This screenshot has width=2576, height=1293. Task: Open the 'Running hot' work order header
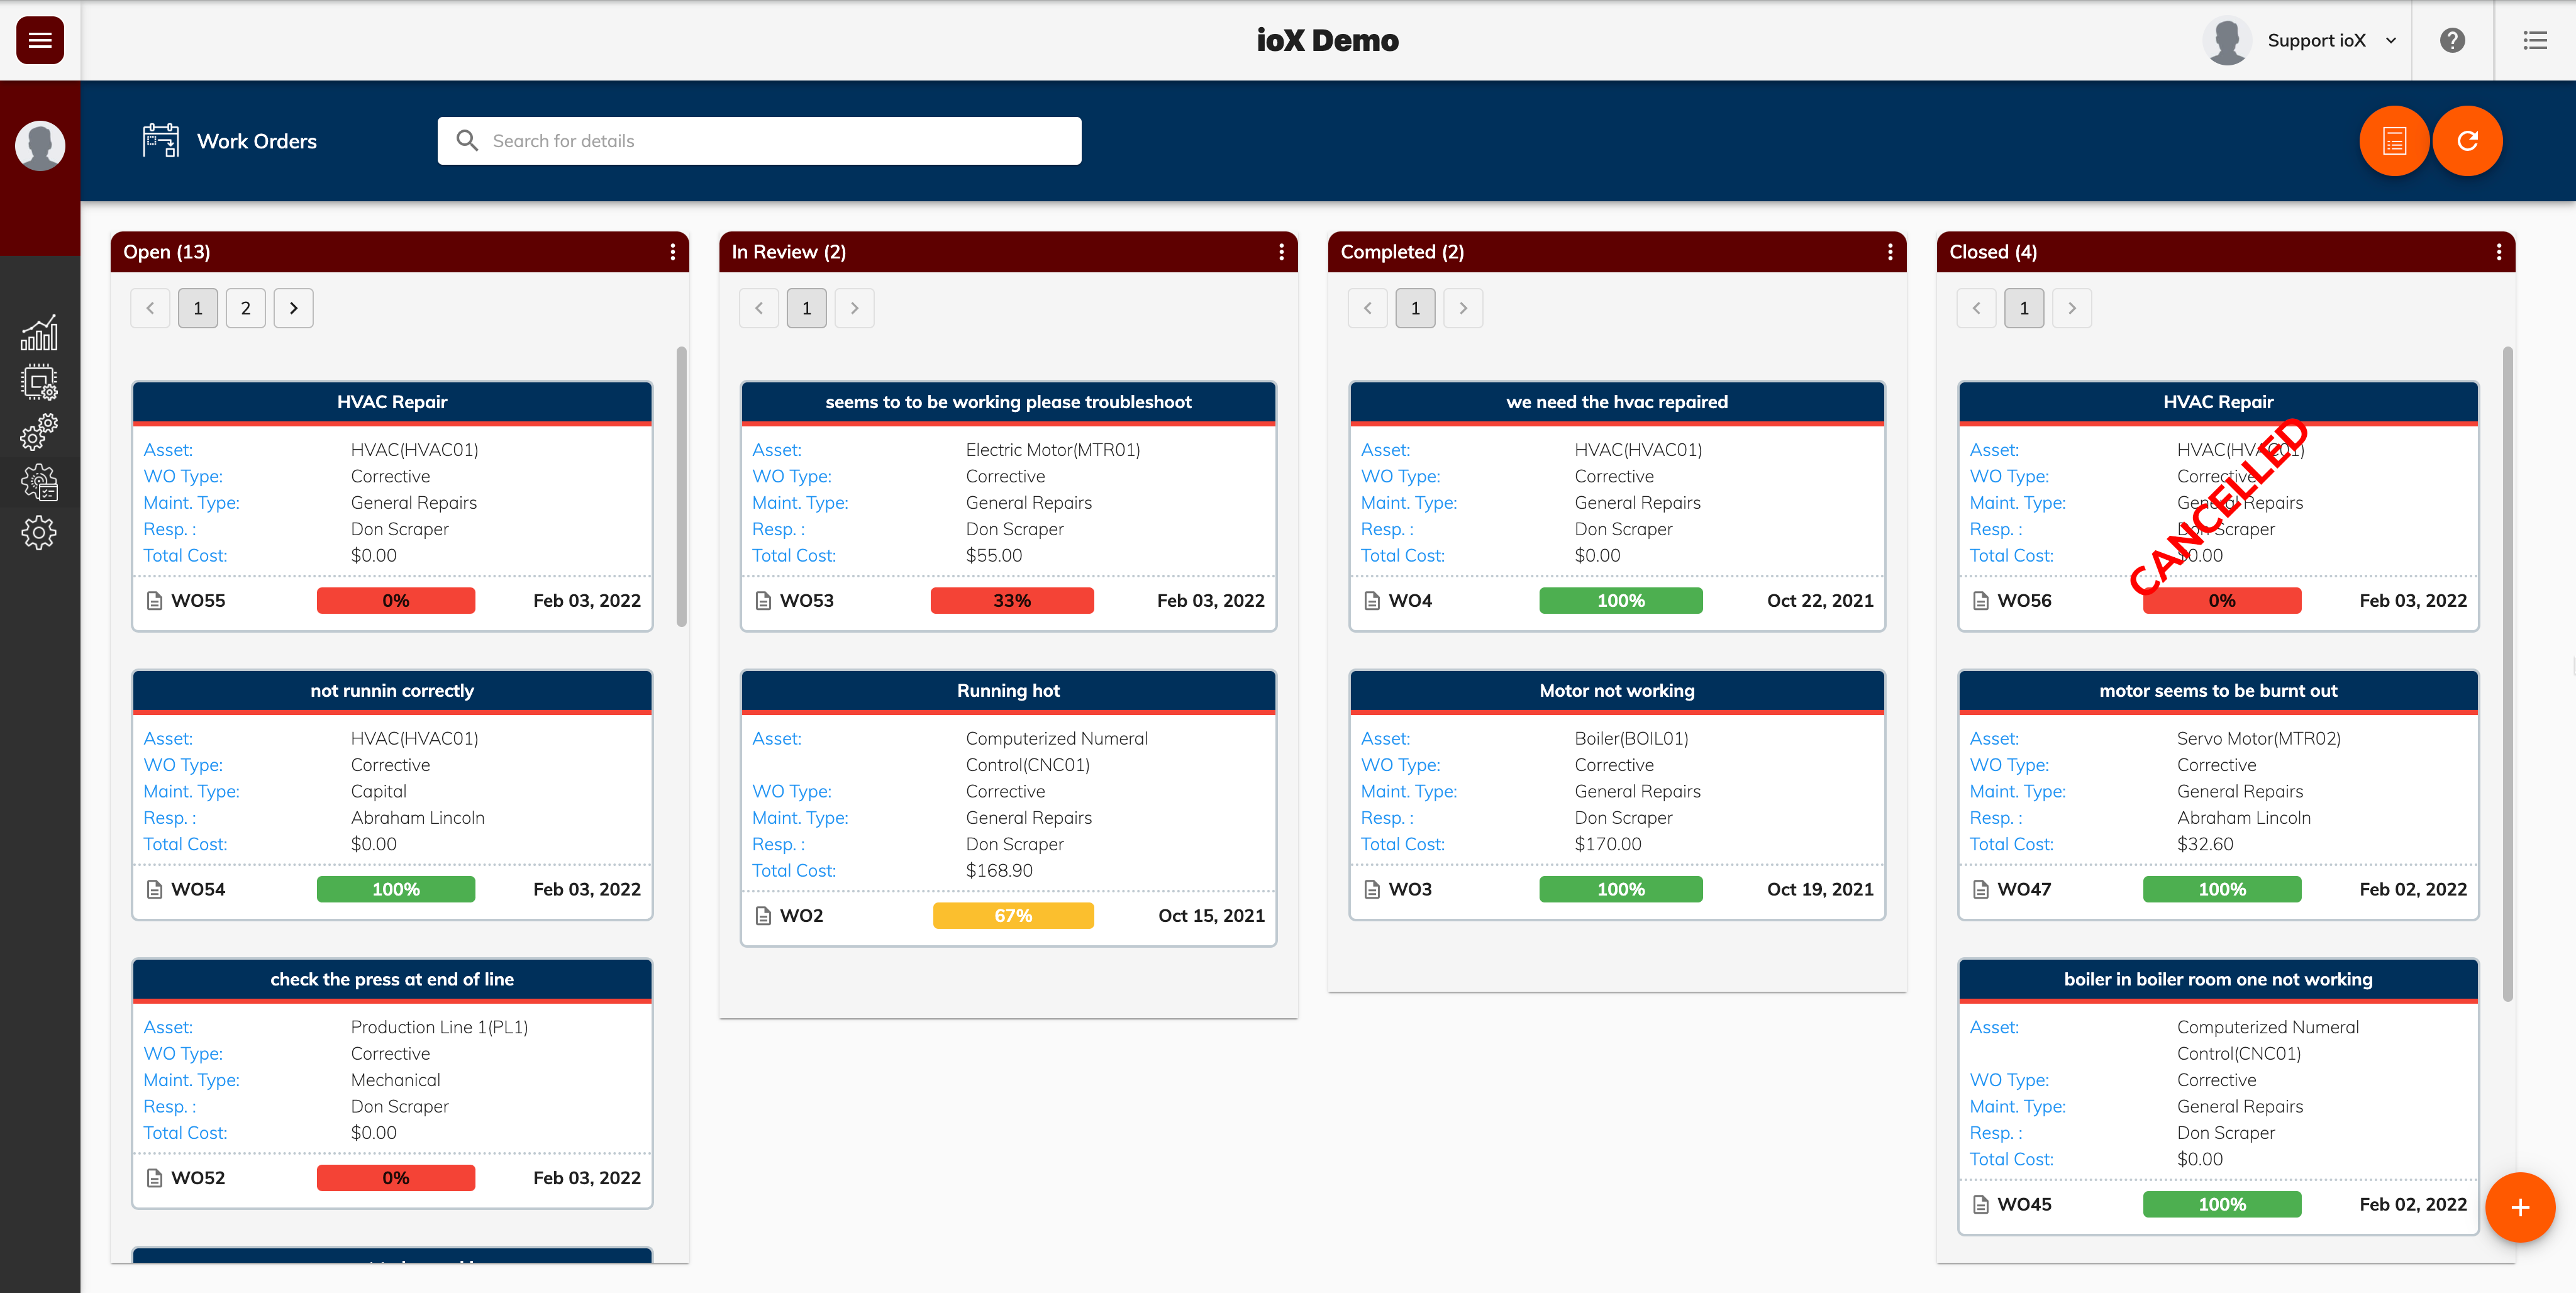[1008, 691]
